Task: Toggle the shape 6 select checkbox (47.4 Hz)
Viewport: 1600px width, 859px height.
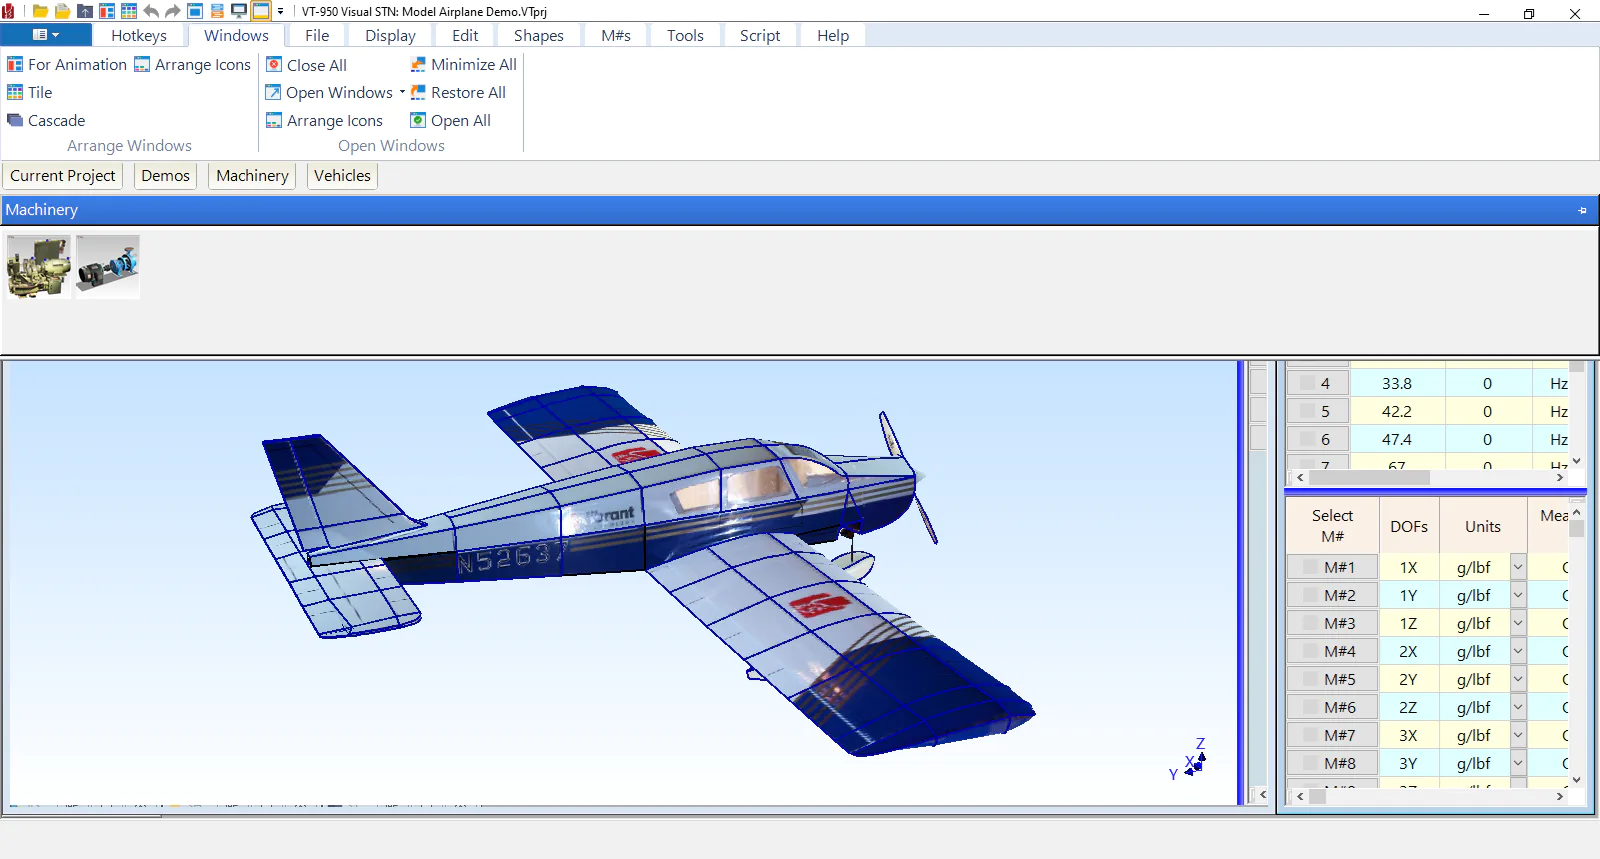Action: (1307, 439)
